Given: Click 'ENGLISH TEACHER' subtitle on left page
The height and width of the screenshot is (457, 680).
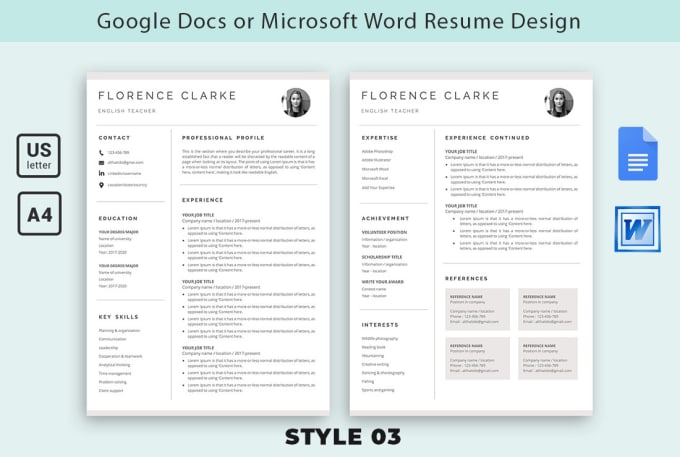Looking at the screenshot, I should [127, 111].
